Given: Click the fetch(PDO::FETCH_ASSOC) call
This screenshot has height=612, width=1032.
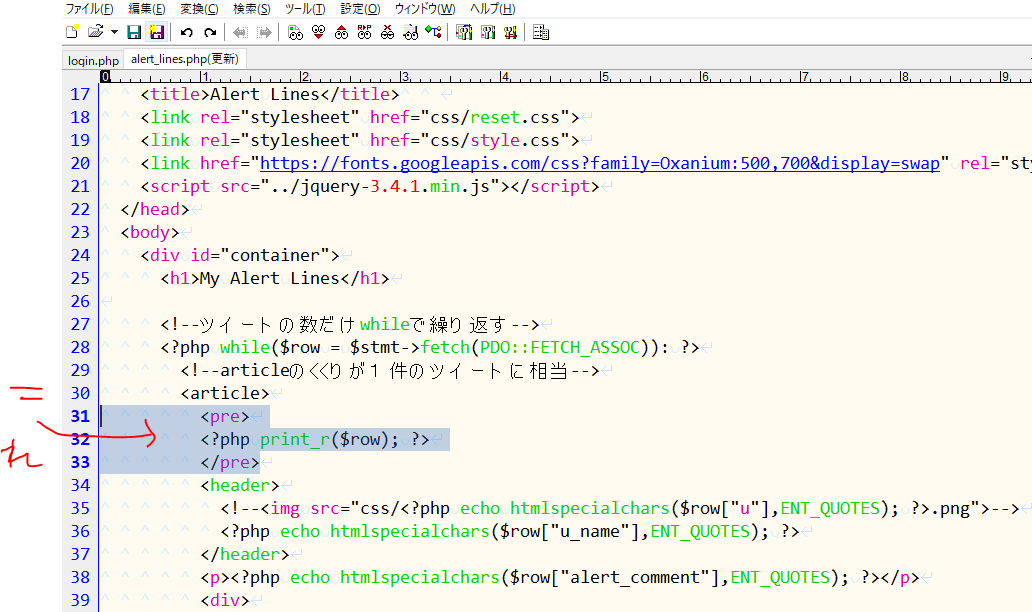Looking at the screenshot, I should [535, 347].
